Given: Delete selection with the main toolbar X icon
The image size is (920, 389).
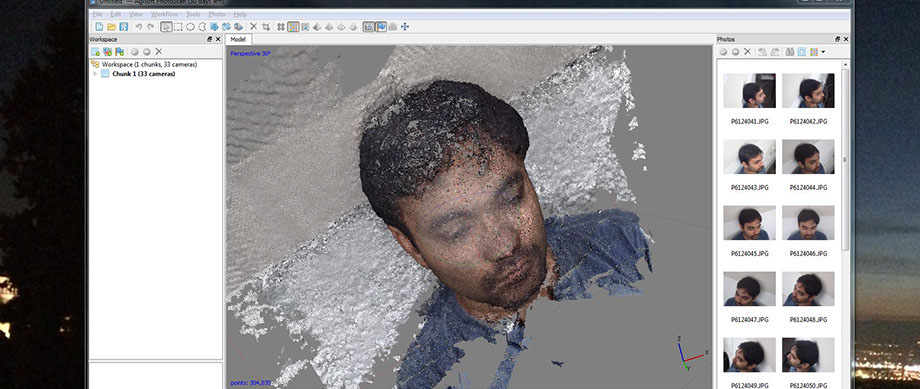Looking at the screenshot, I should pos(253,26).
